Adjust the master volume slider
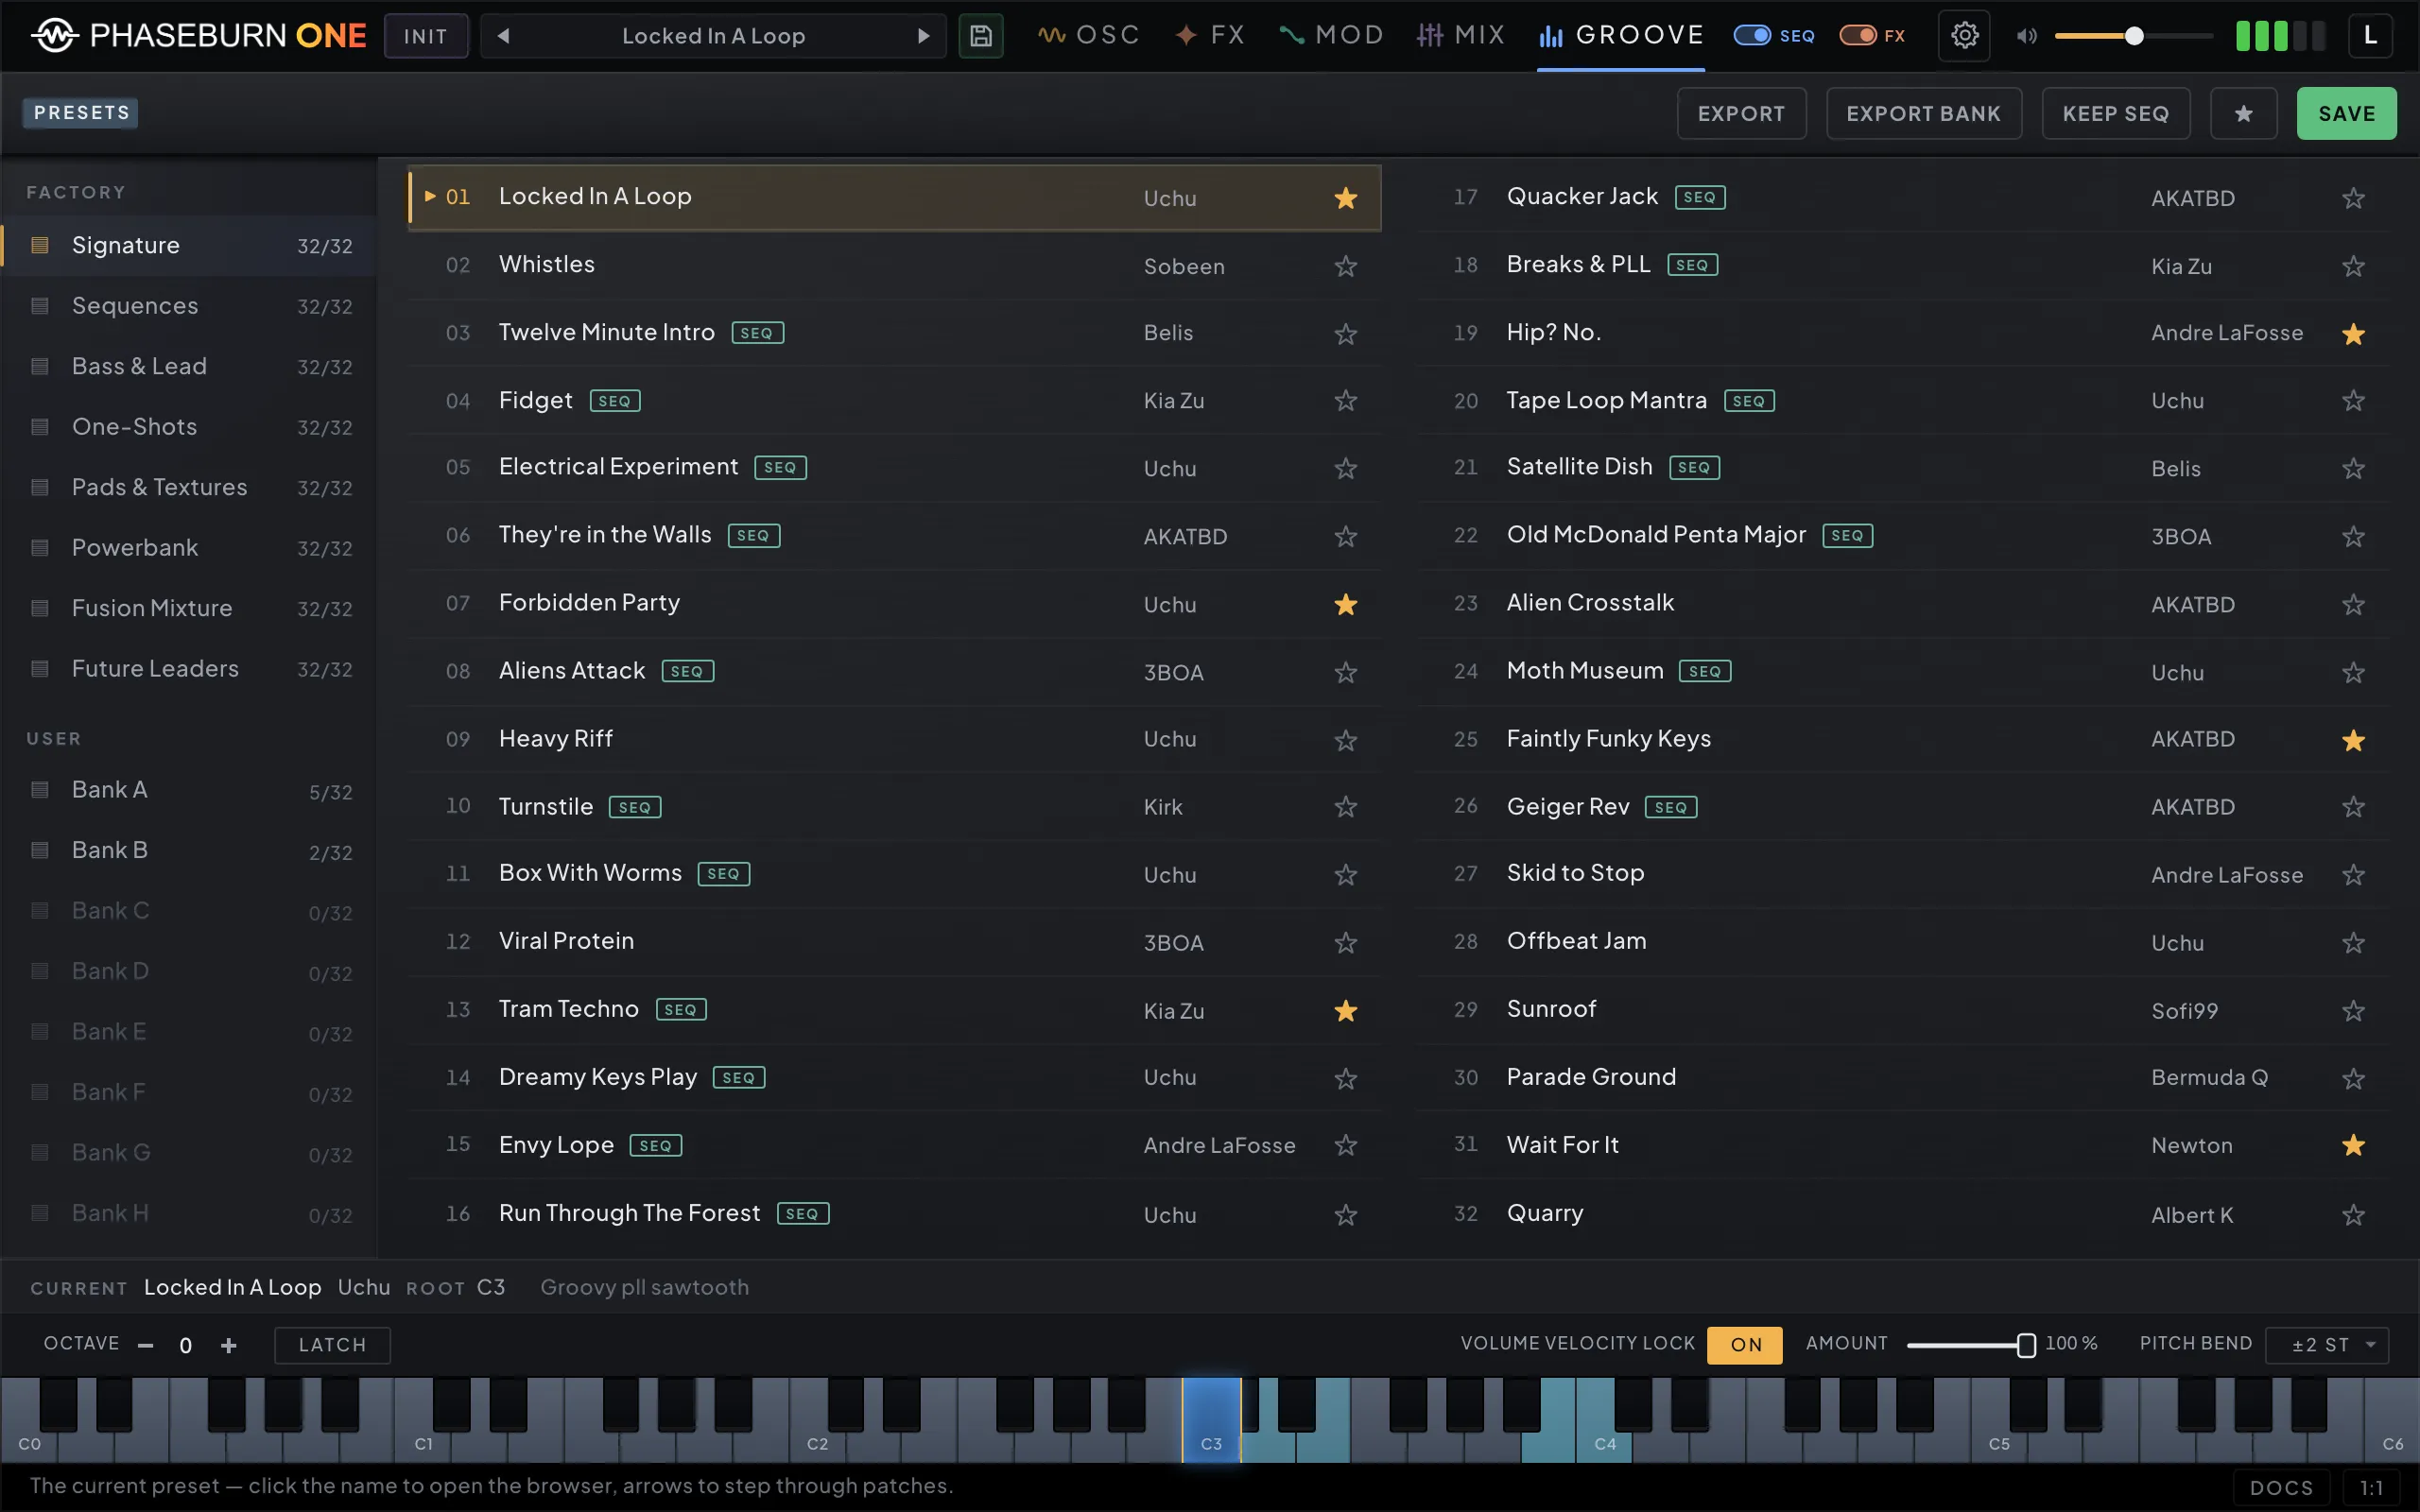Image resolution: width=2420 pixels, height=1512 pixels. click(x=2133, y=36)
